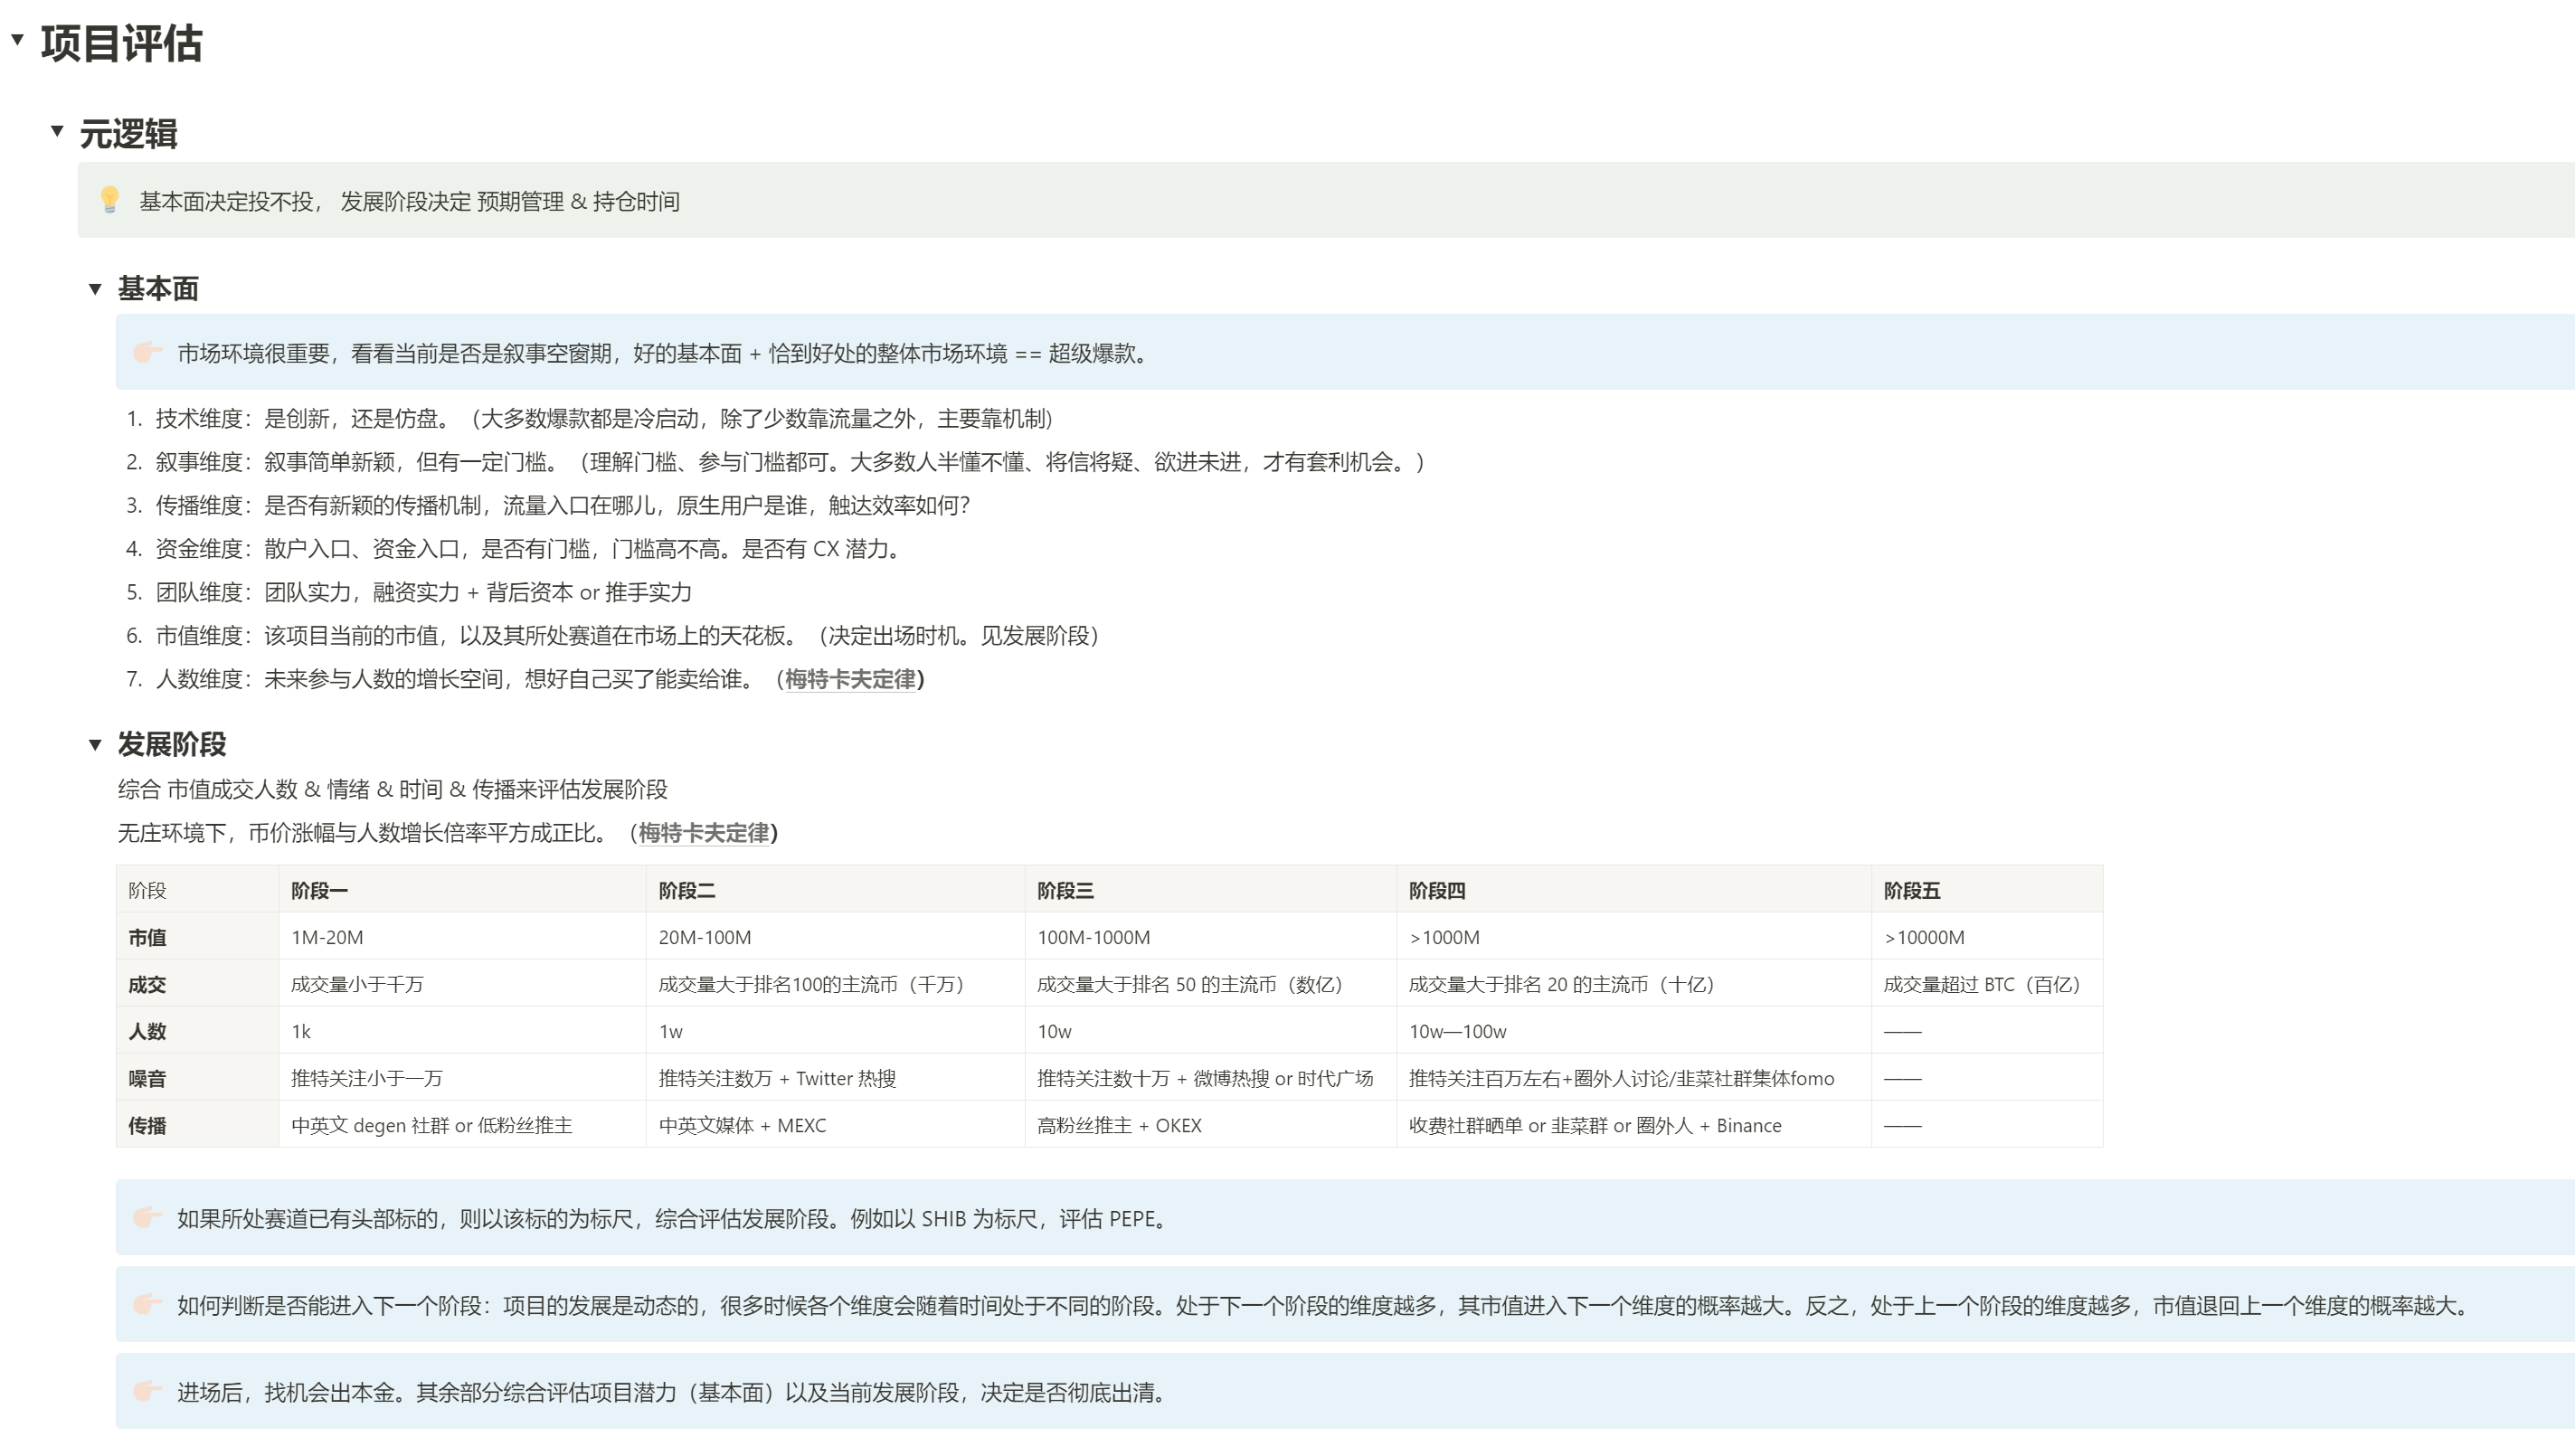The image size is (2575, 1456).
Task: Click pointing-hand icon beside 如何判断是否能进入 callout
Action: click(x=147, y=1304)
